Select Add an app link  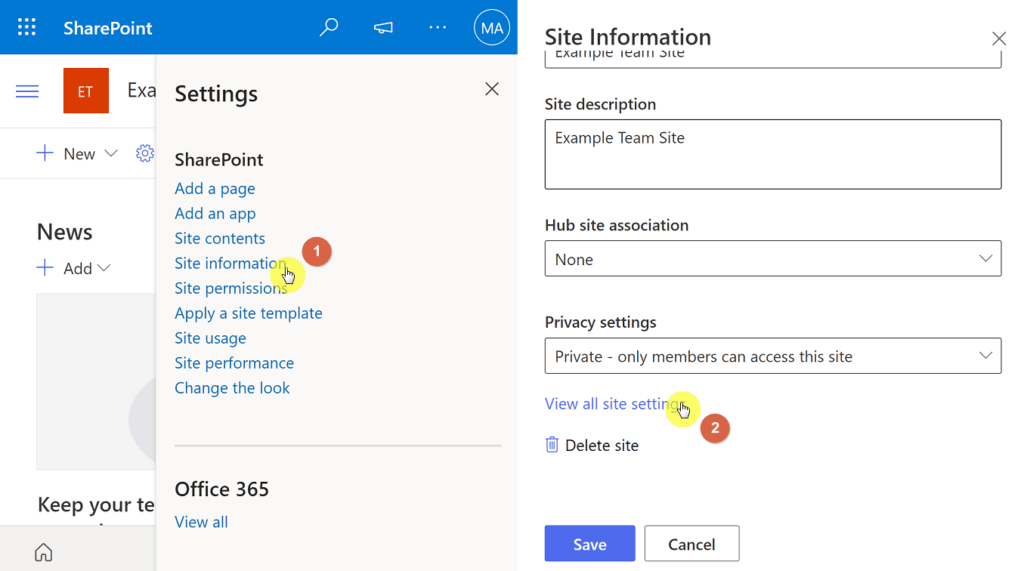coord(215,214)
